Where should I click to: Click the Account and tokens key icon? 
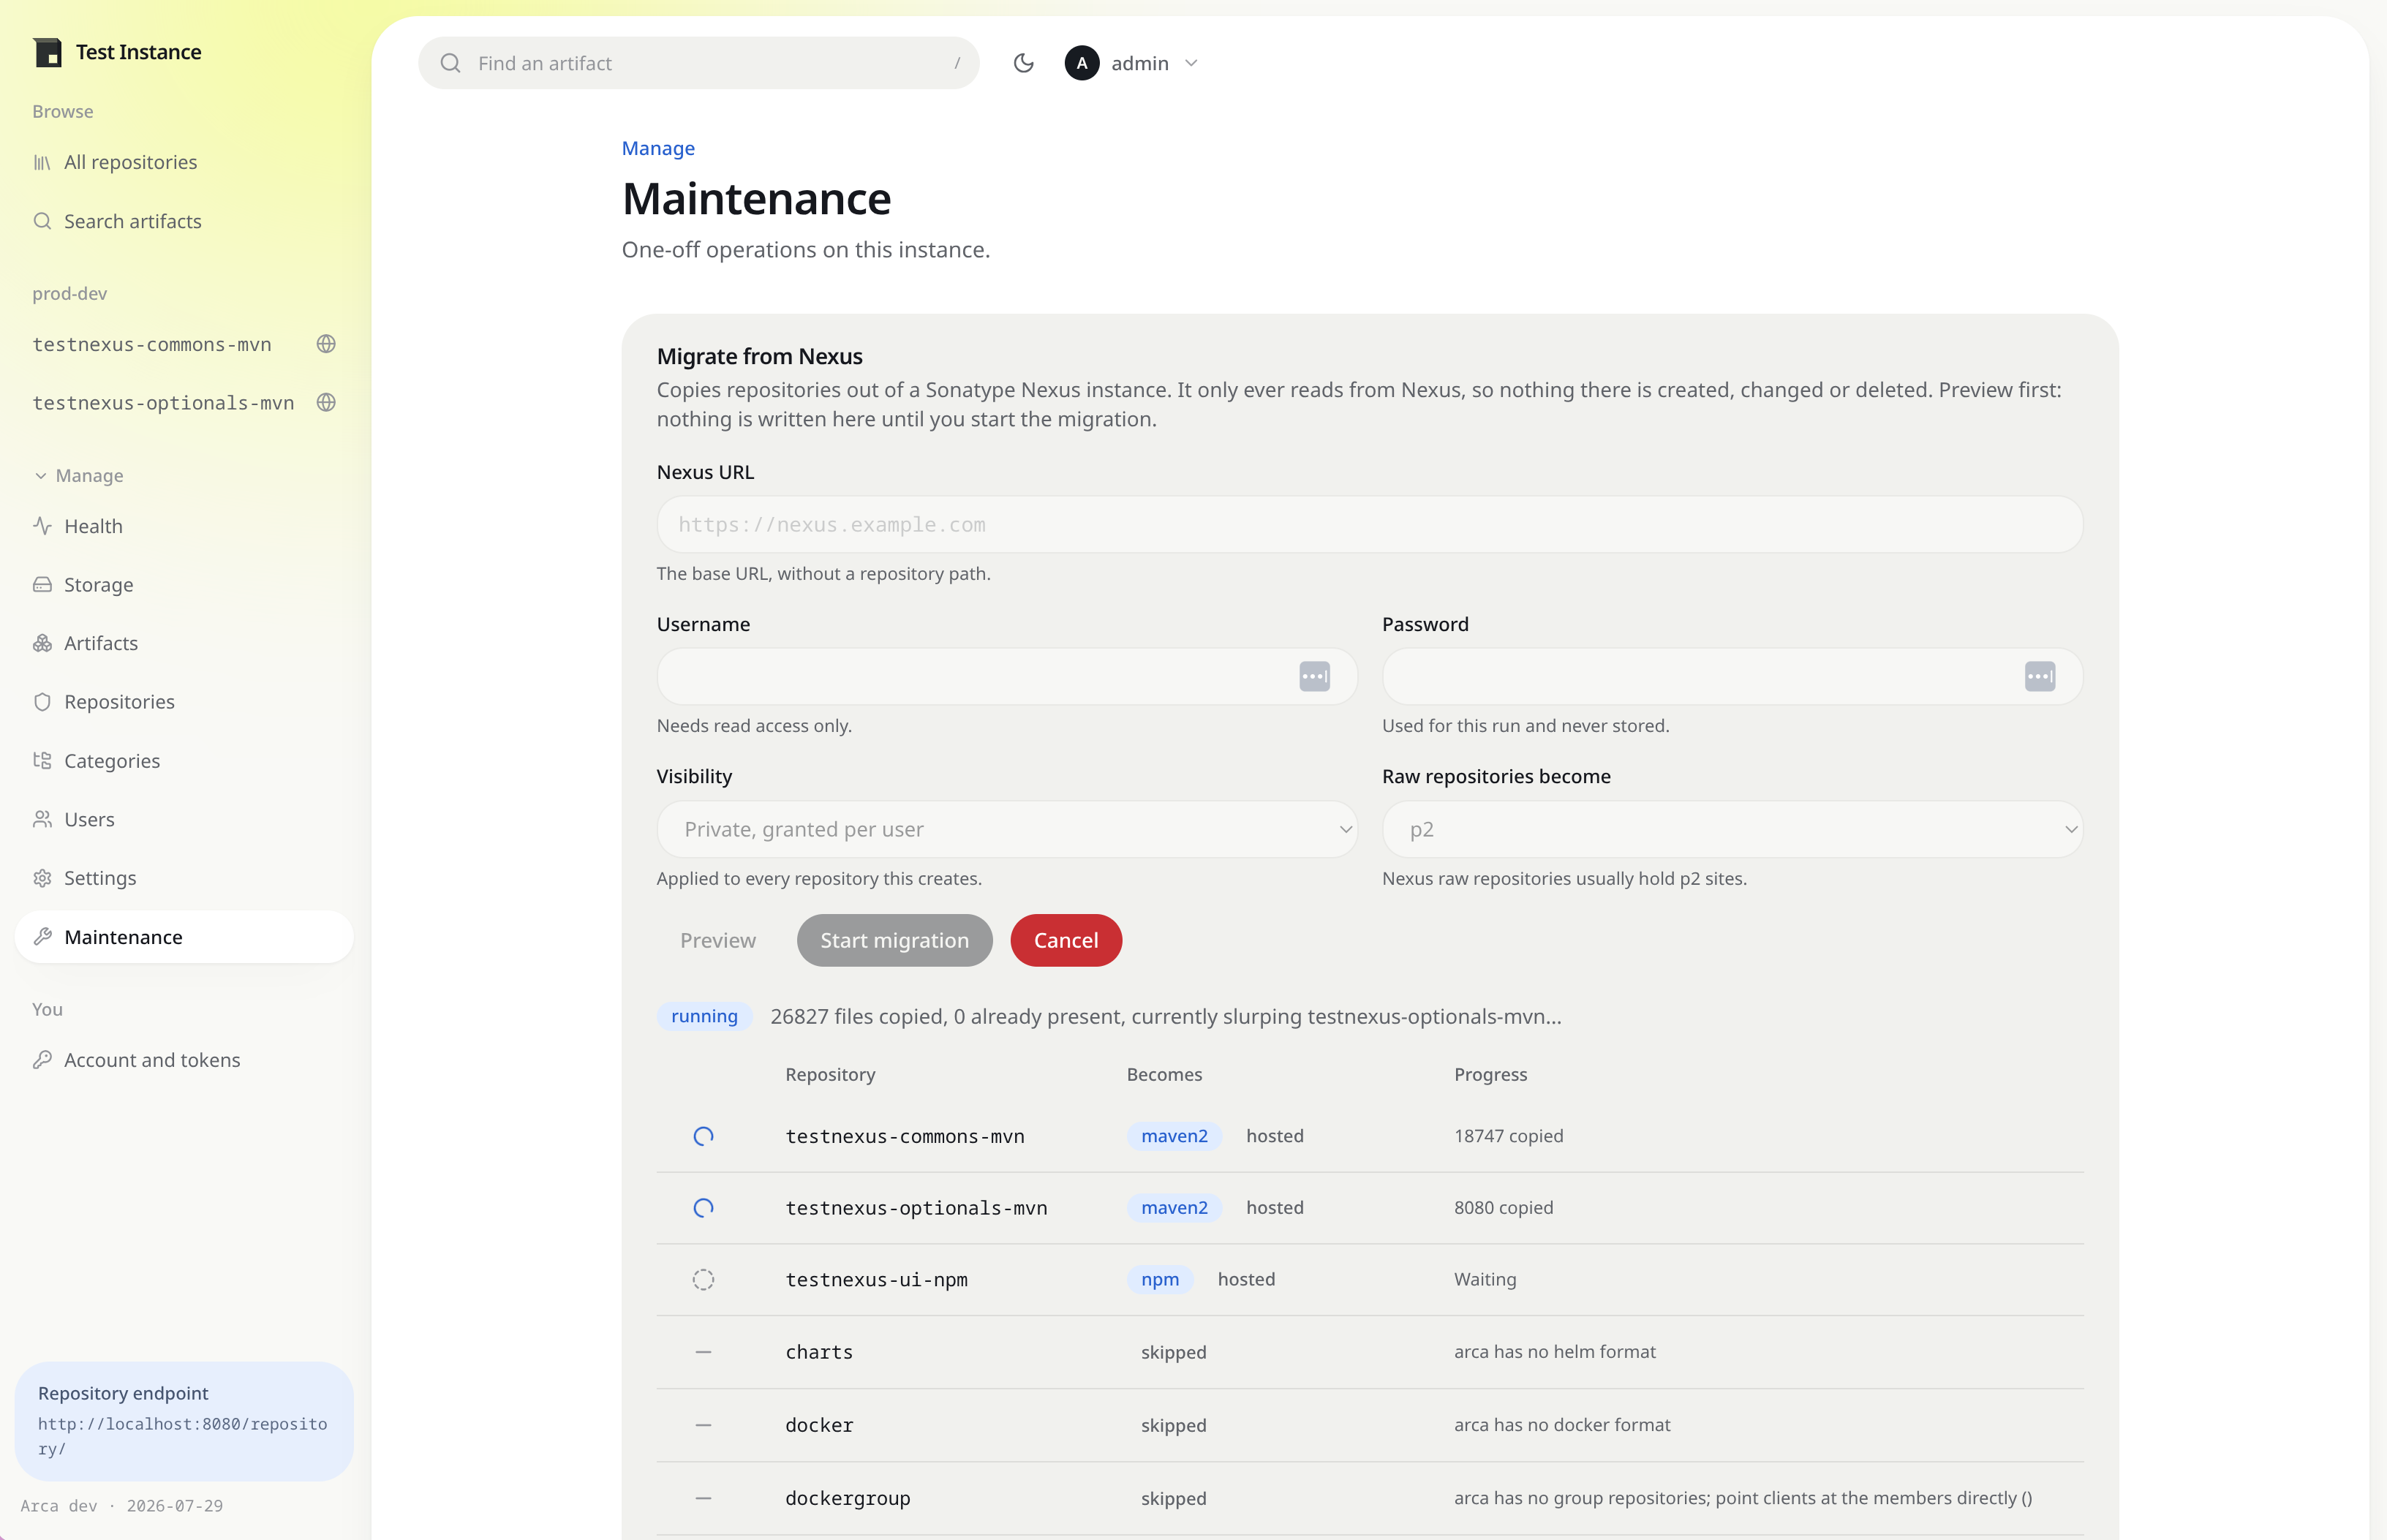tap(42, 1060)
